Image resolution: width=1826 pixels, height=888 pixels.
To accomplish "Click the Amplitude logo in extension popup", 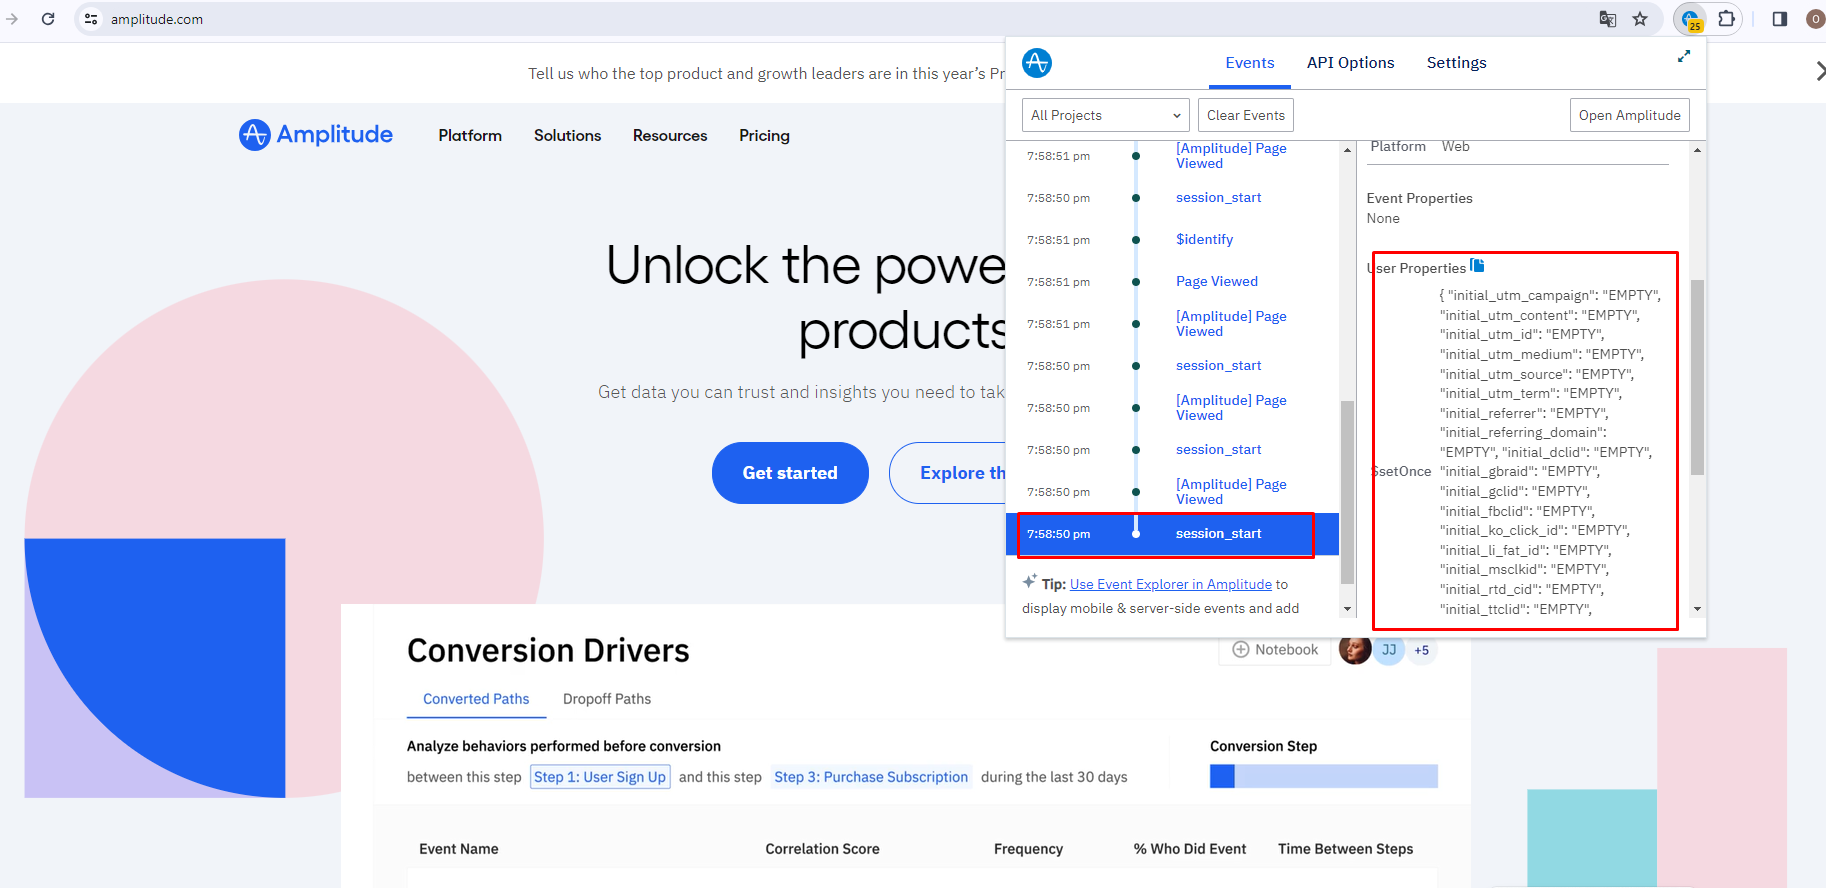I will pyautogui.click(x=1037, y=63).
